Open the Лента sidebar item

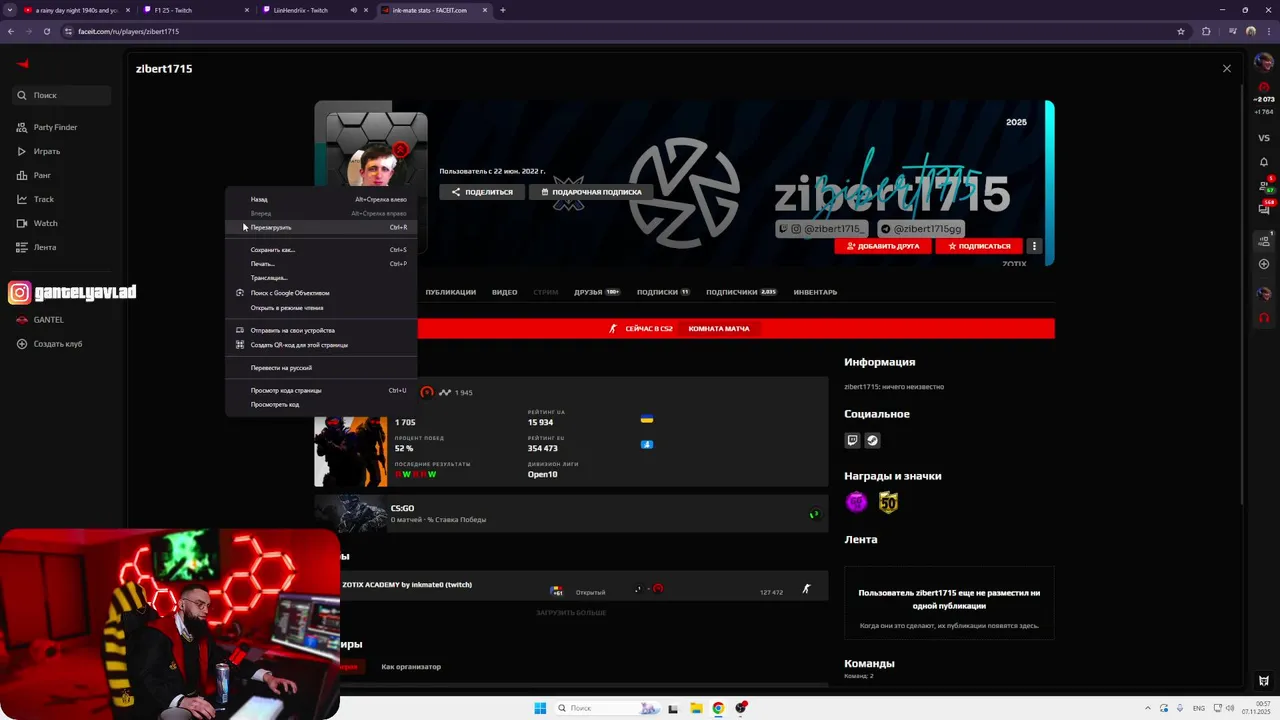click(36, 247)
